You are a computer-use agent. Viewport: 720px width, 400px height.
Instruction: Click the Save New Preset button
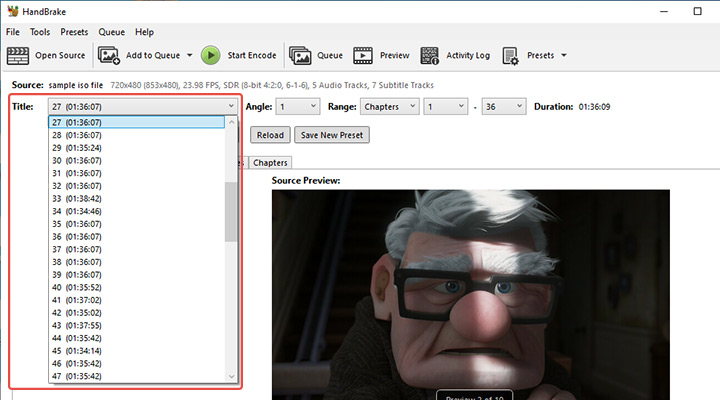pos(332,135)
